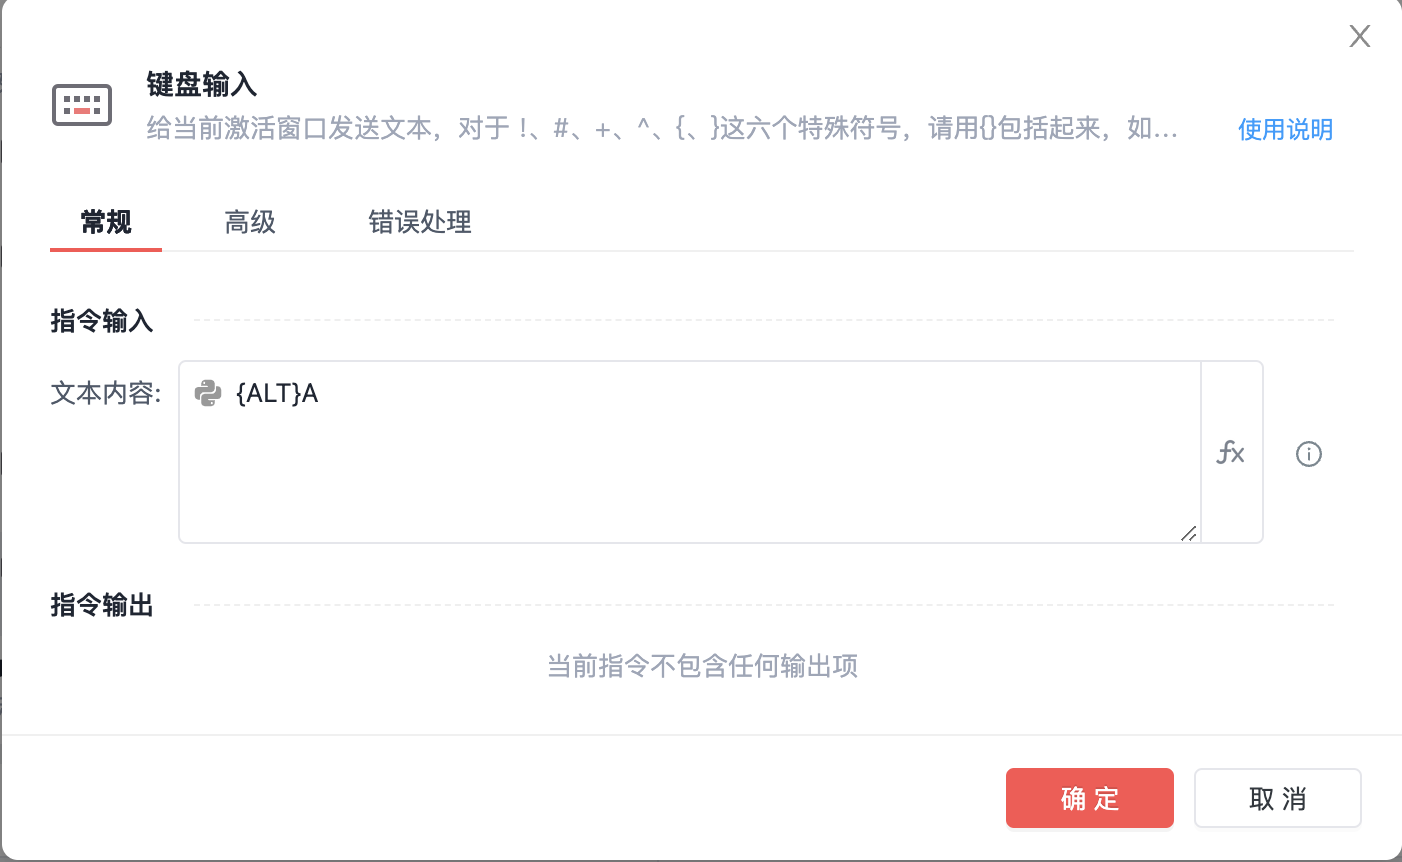The height and width of the screenshot is (862, 1402).
Task: Click the 文本内容 field label
Action: pyautogui.click(x=106, y=393)
